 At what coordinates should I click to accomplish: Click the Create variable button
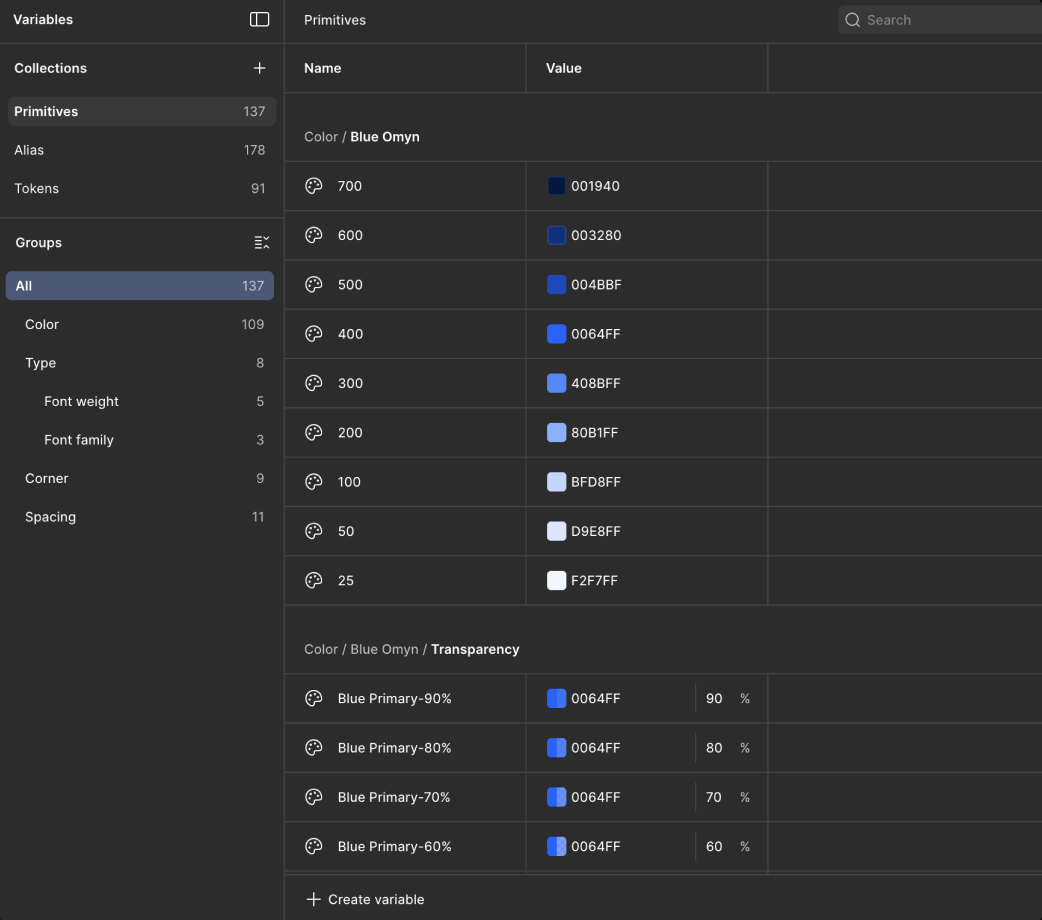[366, 899]
